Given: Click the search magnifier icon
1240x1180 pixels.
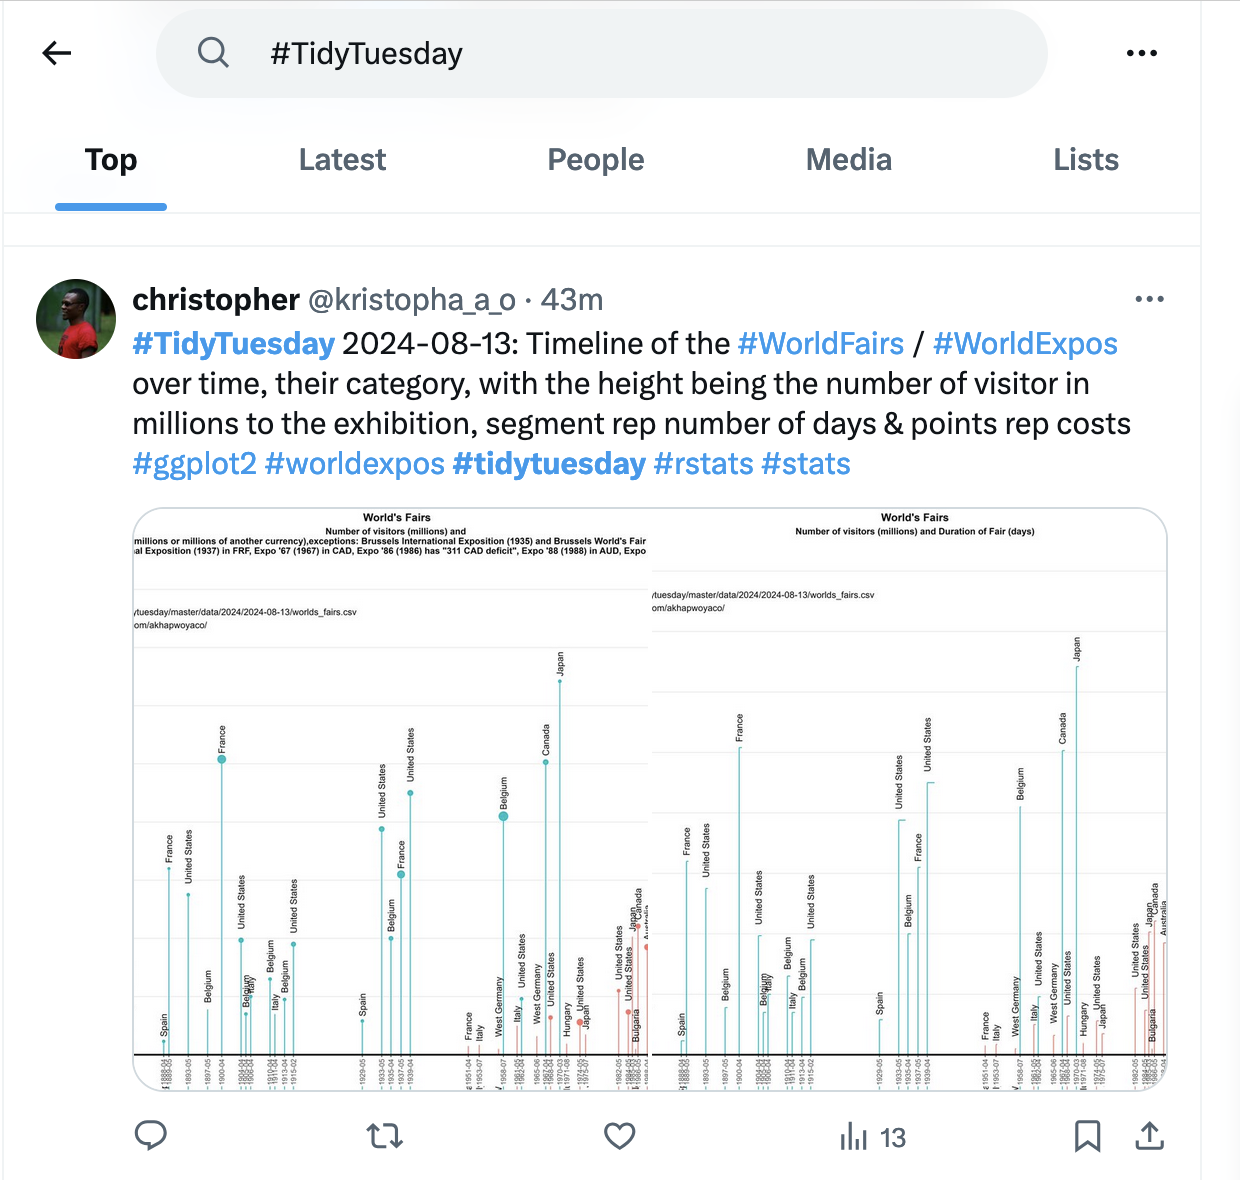Looking at the screenshot, I should coord(213,52).
